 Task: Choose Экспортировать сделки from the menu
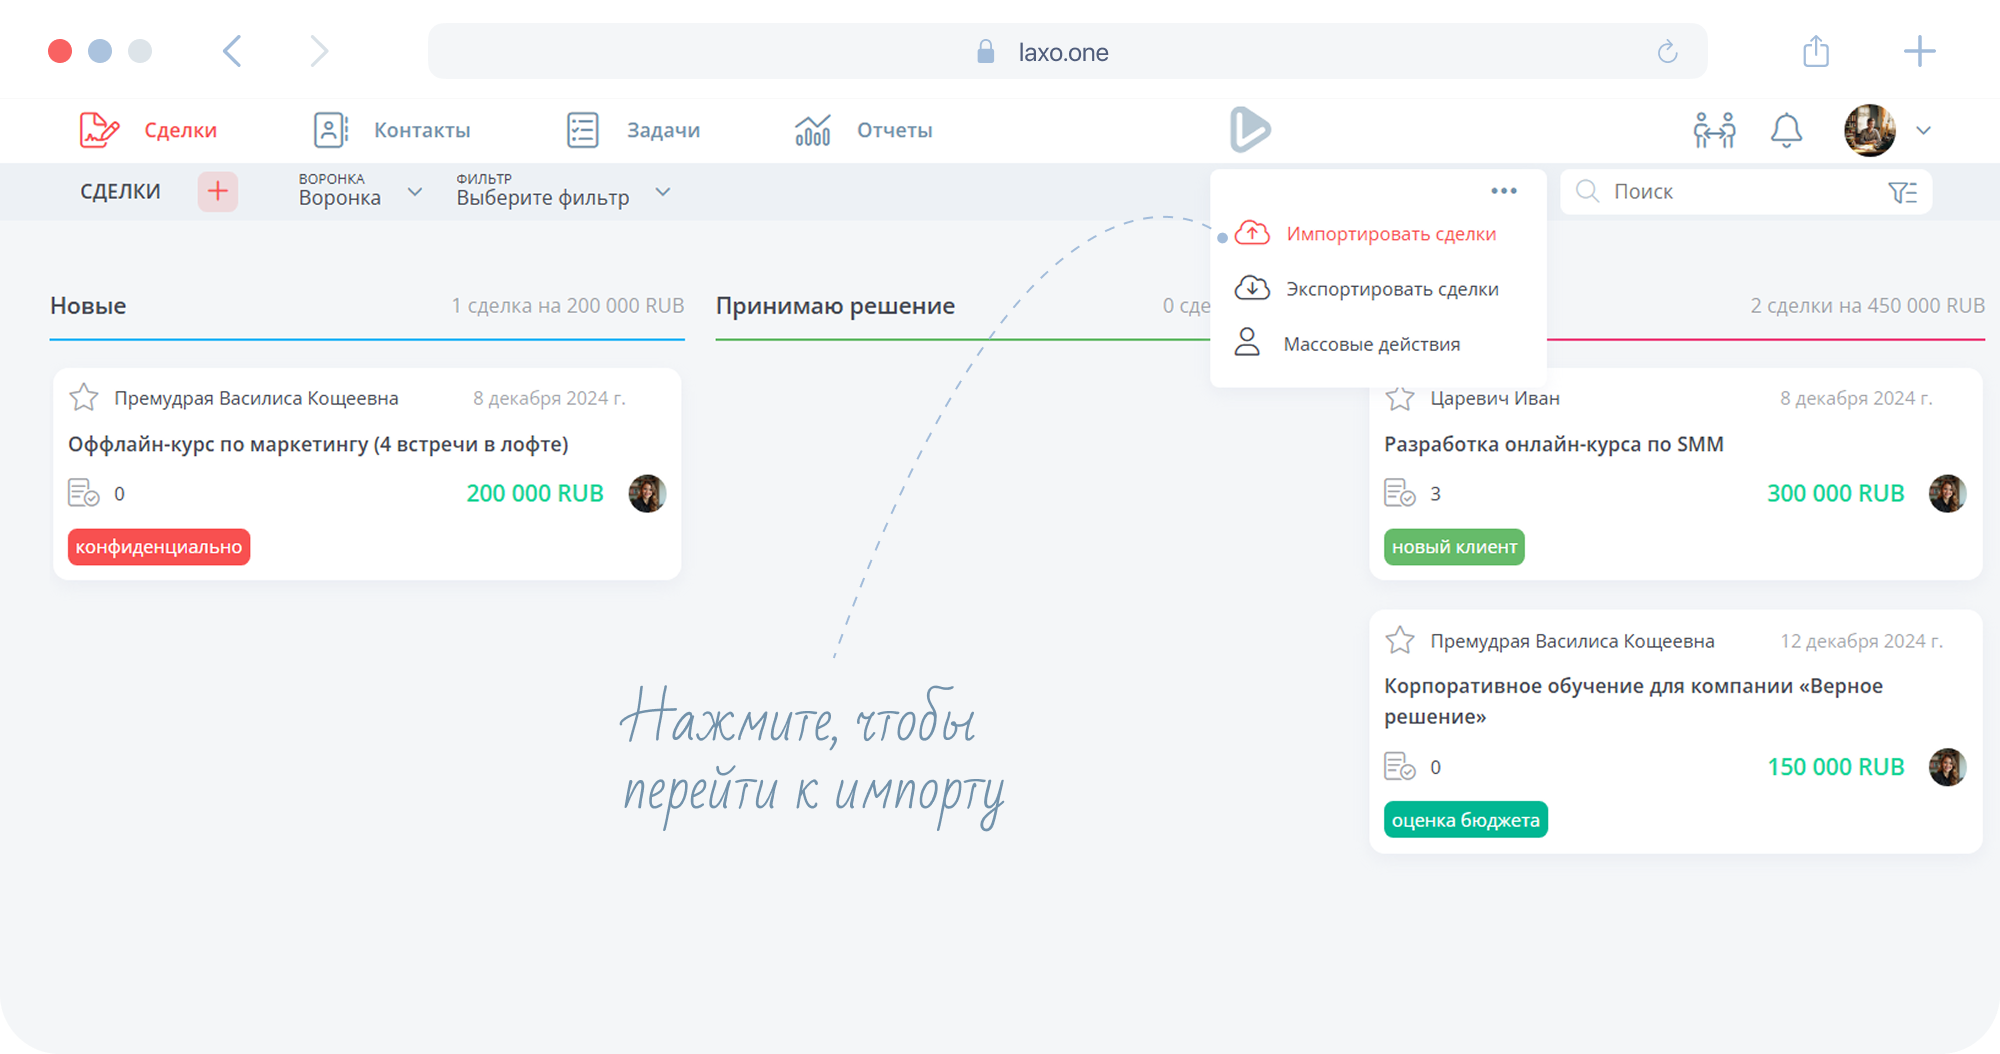point(1391,289)
